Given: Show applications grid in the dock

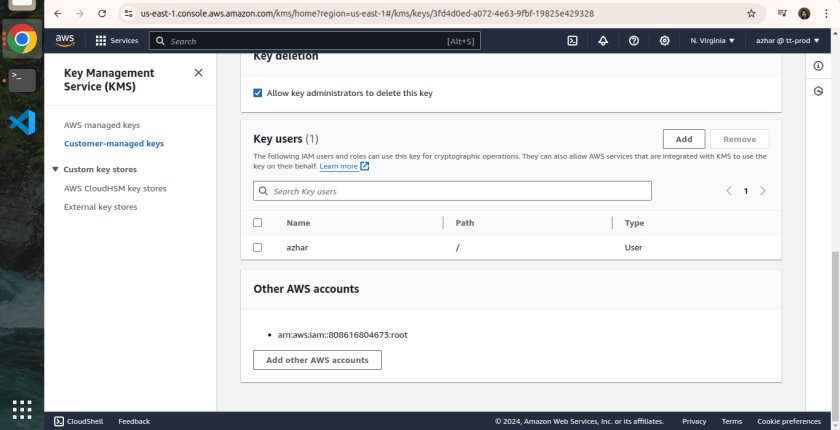Looking at the screenshot, I should [x=22, y=410].
